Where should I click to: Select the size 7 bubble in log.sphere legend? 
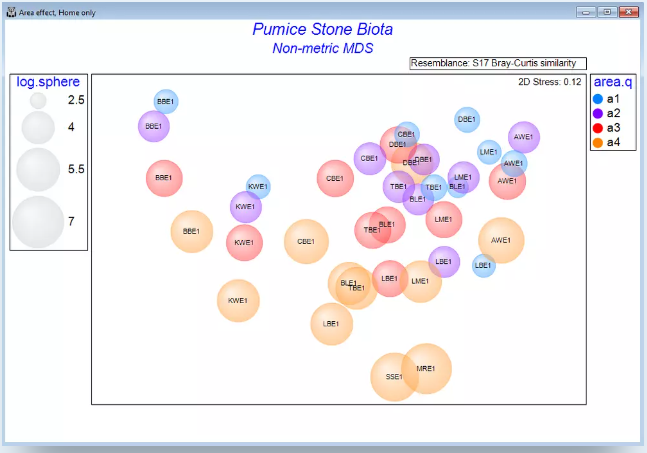click(x=38, y=222)
